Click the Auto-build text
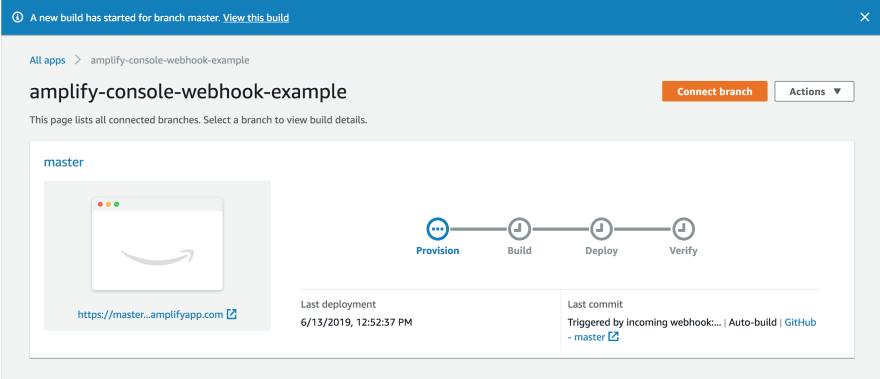The height and width of the screenshot is (379, 880). [752, 323]
